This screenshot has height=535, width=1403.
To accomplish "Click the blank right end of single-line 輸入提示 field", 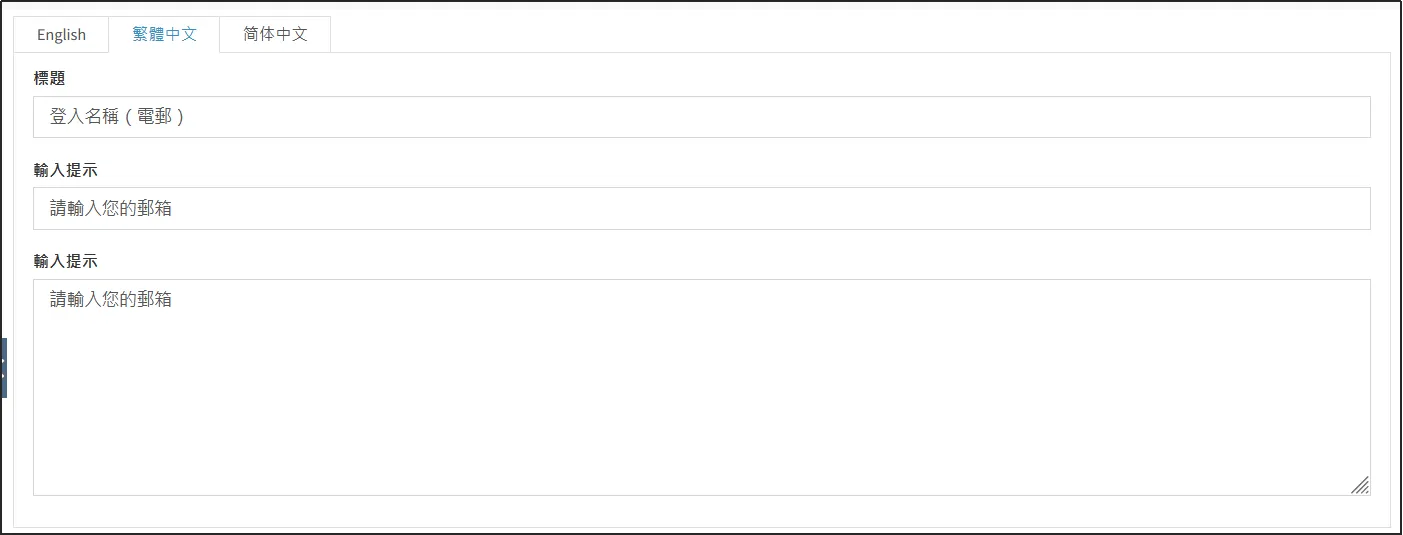I will pyautogui.click(x=1300, y=209).
